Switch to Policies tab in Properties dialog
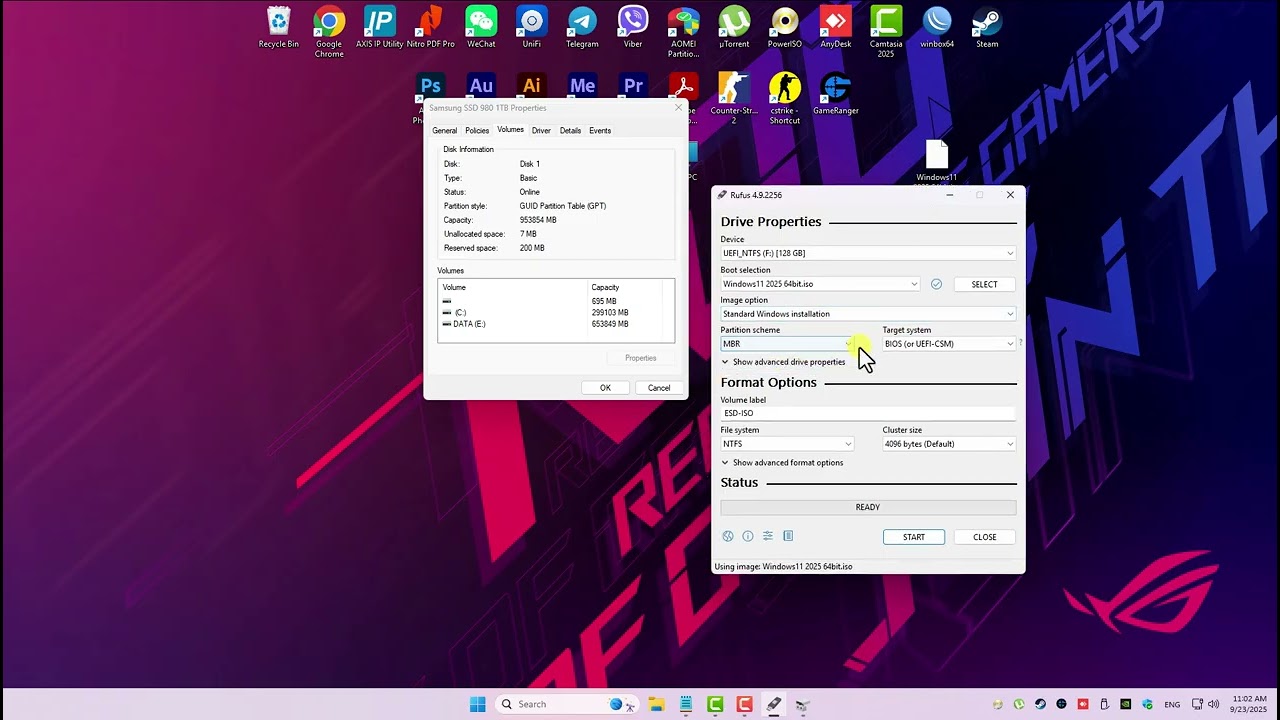Screen dimensions: 1280x720 pyautogui.click(x=477, y=131)
